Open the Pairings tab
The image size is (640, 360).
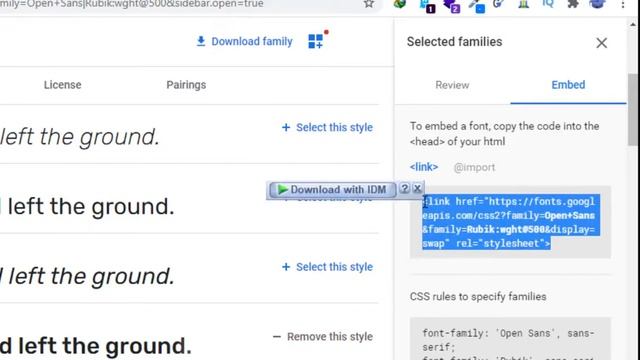click(x=186, y=85)
